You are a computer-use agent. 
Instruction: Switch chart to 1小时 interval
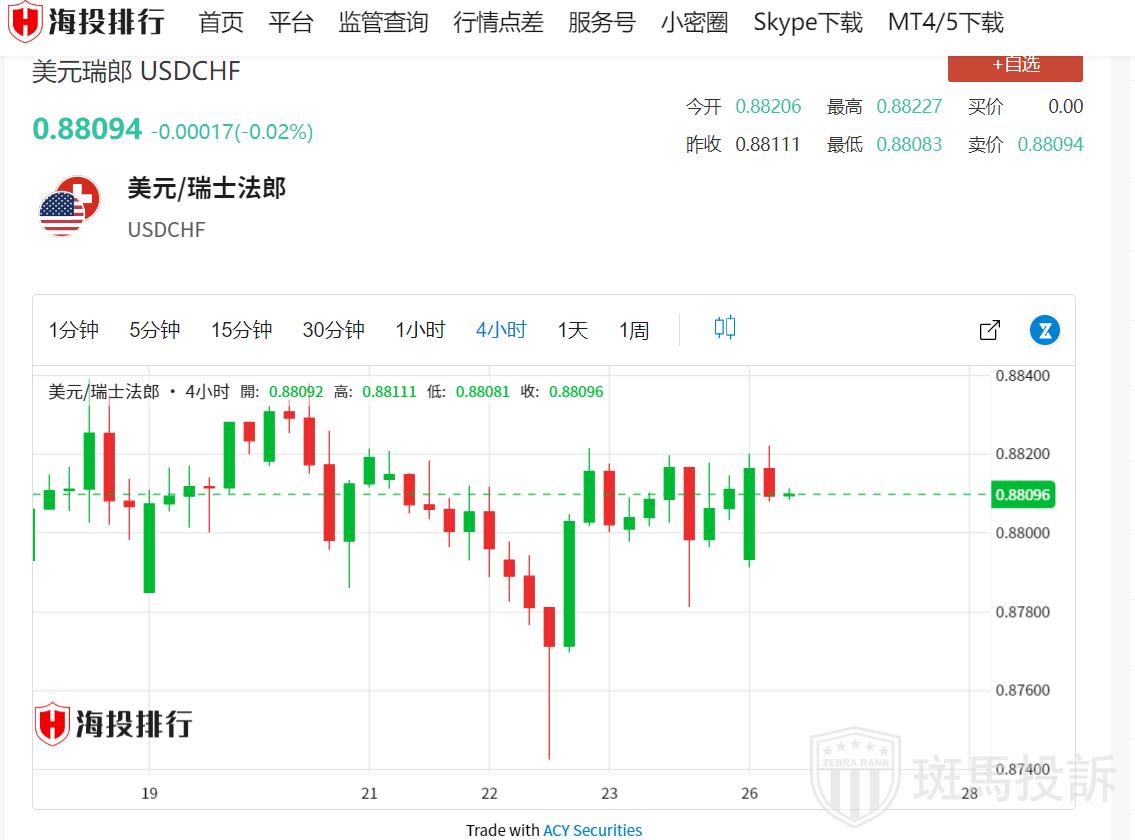(x=420, y=330)
